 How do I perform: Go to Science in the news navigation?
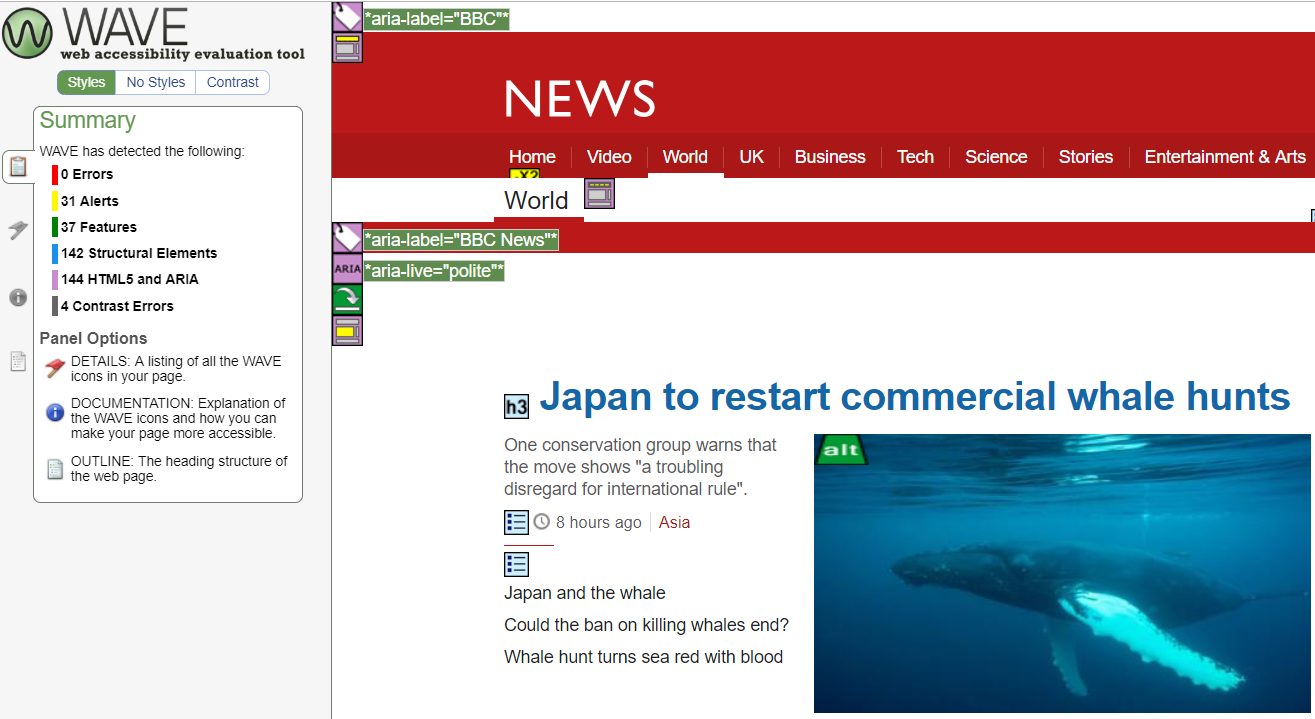point(995,157)
